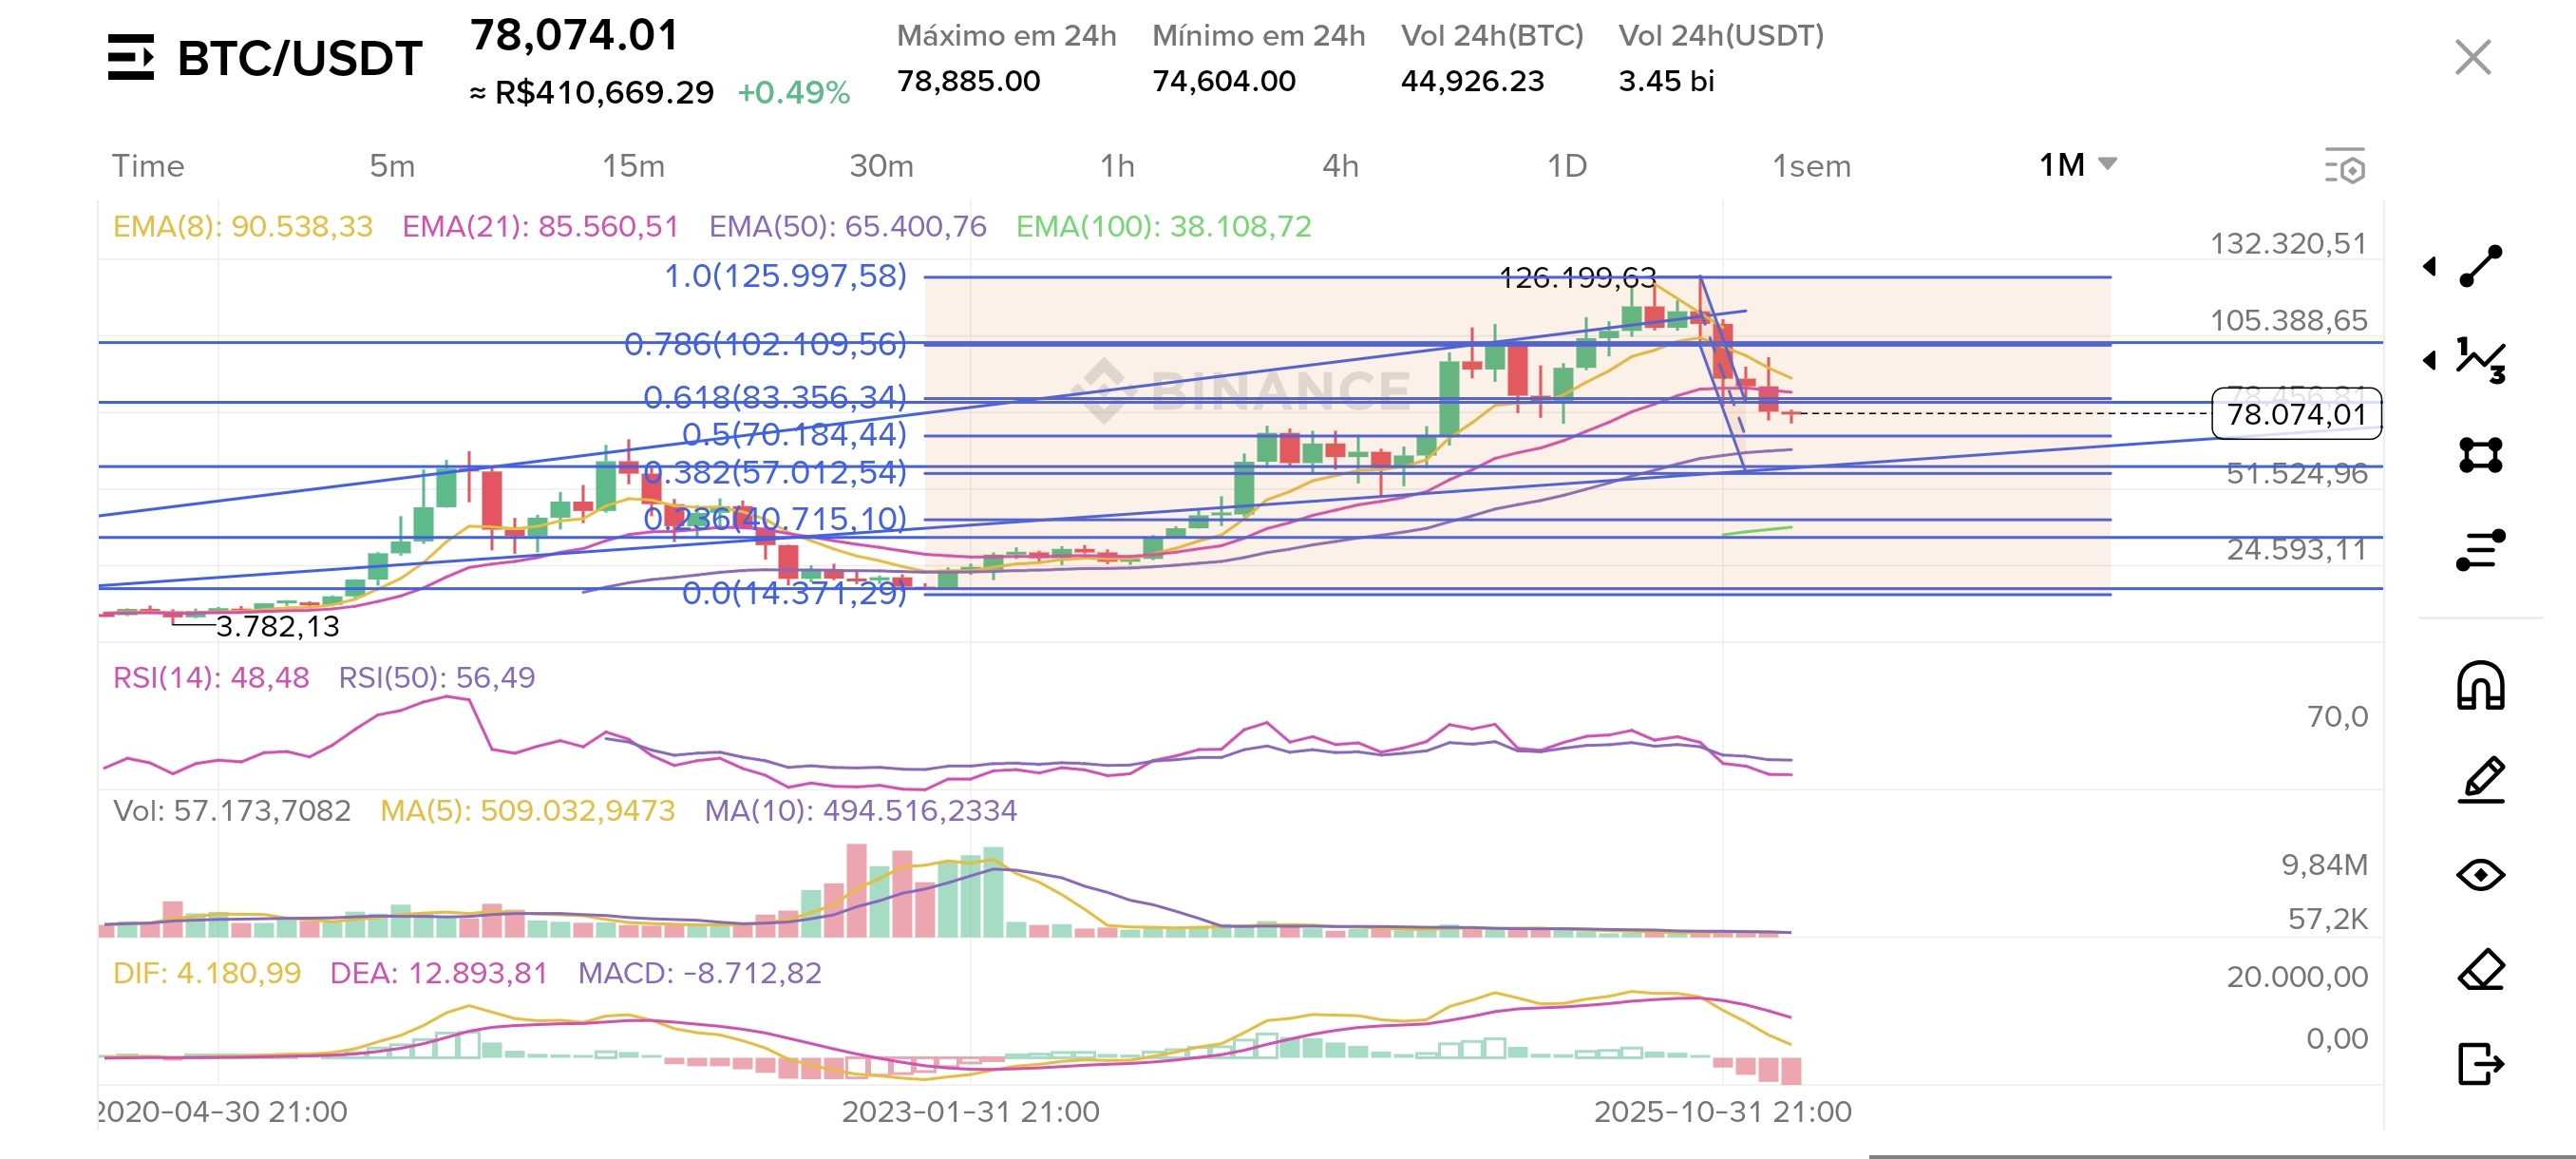Toggle drawings visibility eye icon
Image resolution: width=2576 pixels, height=1159 pixels.
point(2481,875)
